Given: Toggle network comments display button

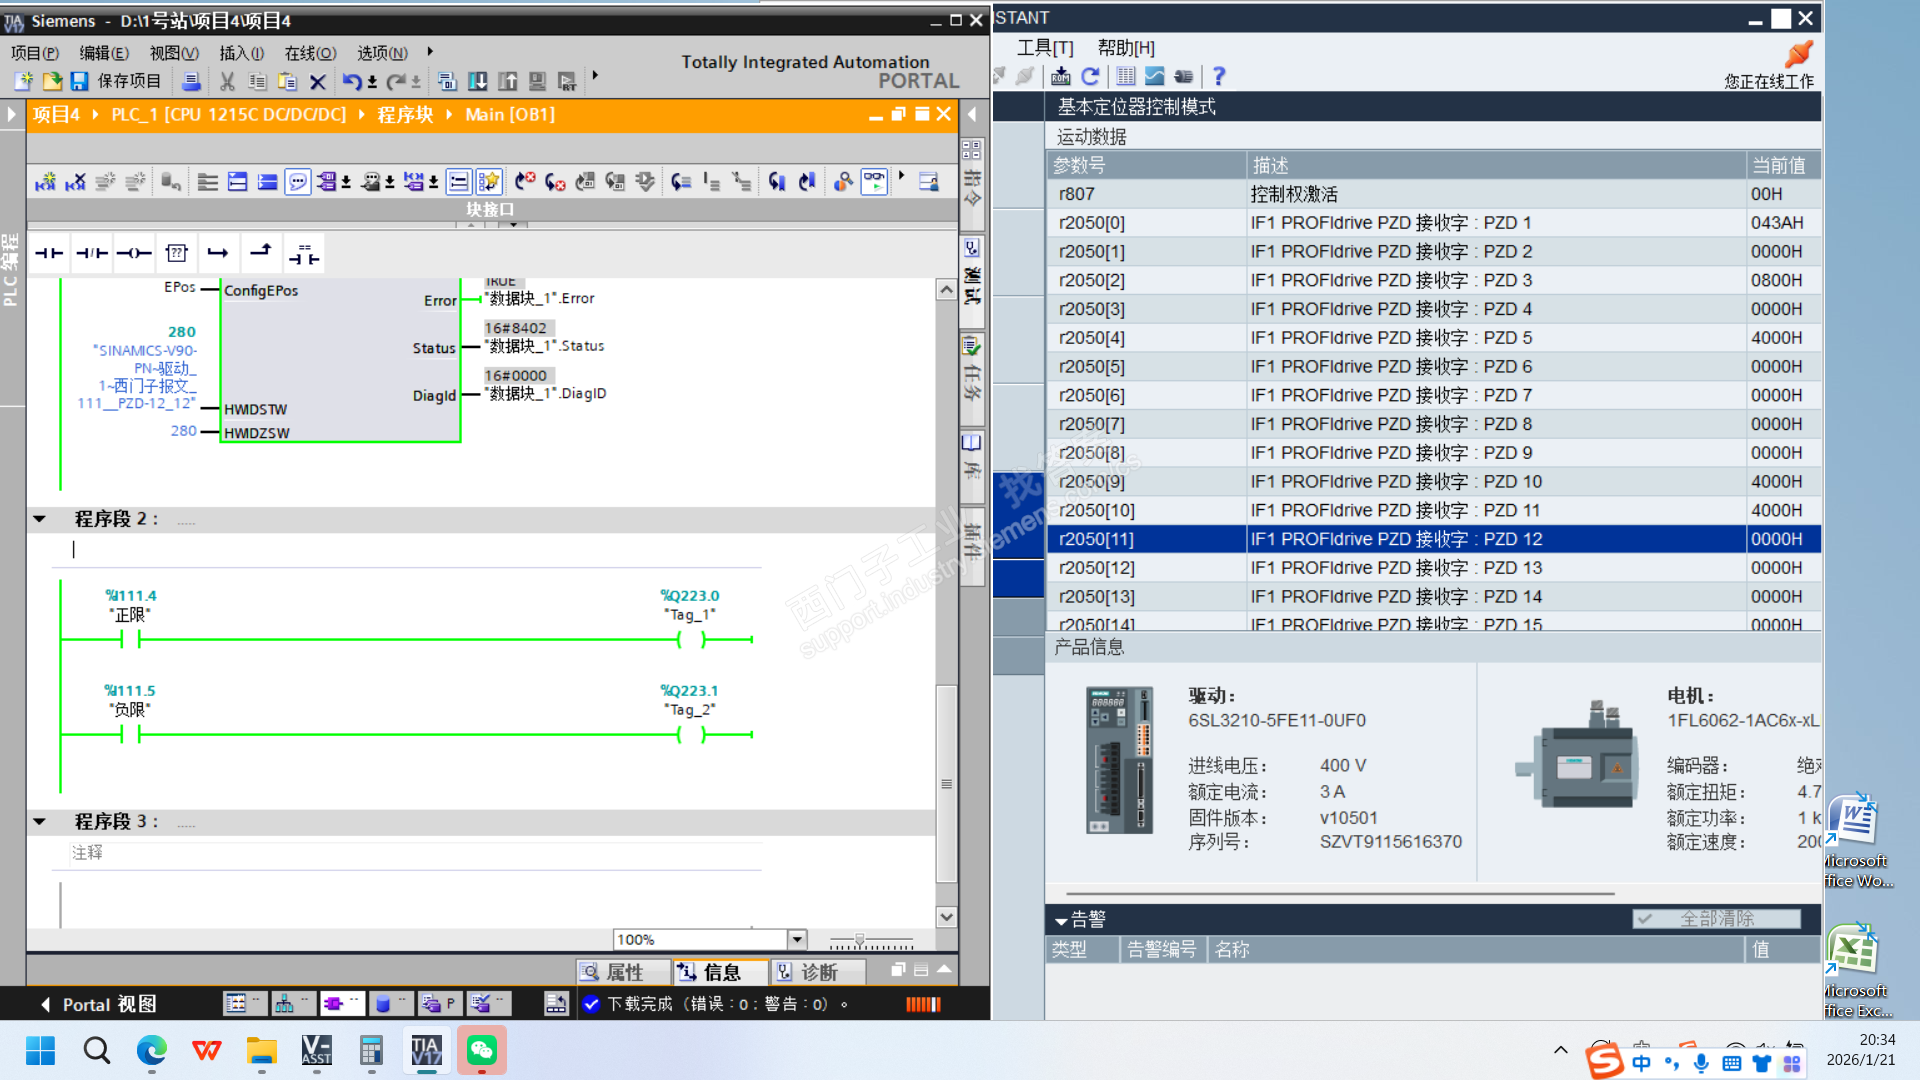Looking at the screenshot, I should click(x=297, y=181).
